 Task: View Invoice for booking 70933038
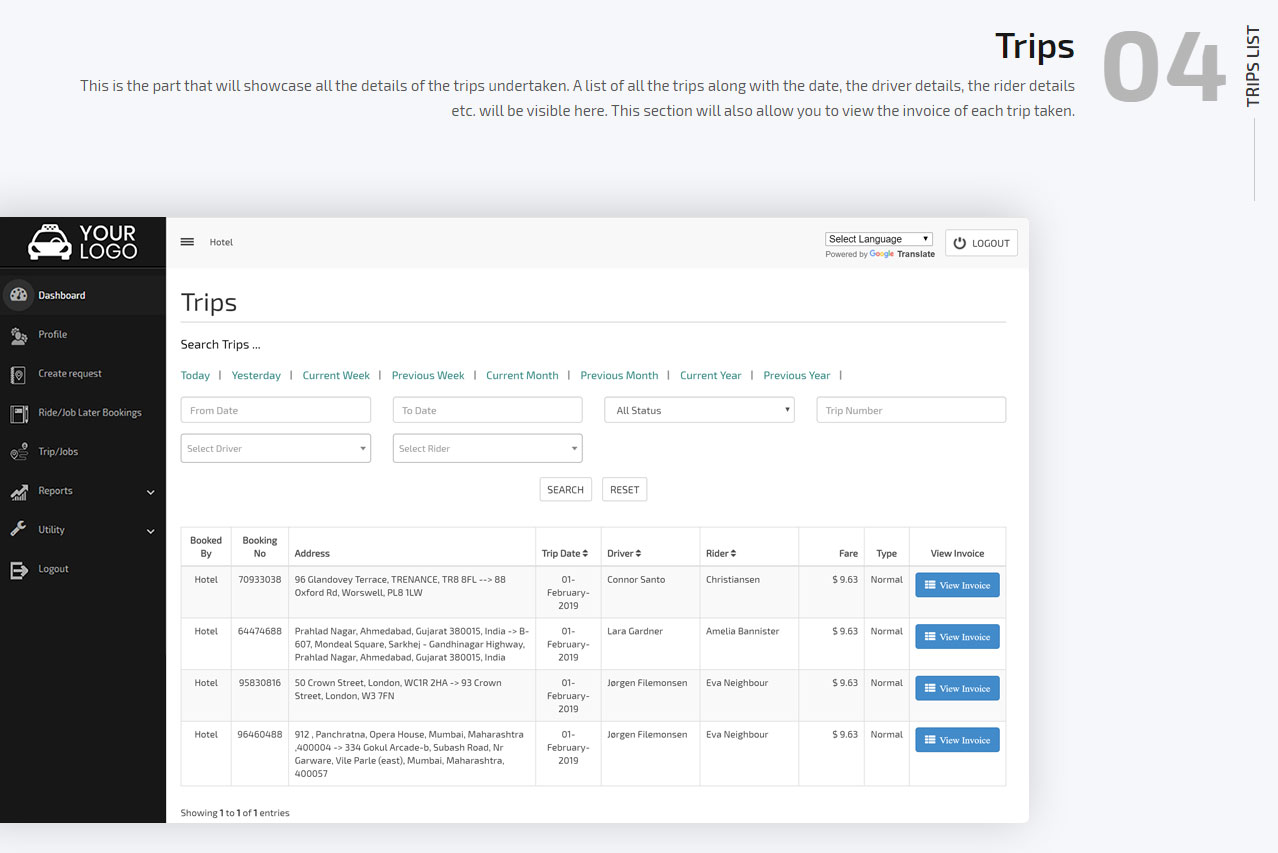[957, 584]
